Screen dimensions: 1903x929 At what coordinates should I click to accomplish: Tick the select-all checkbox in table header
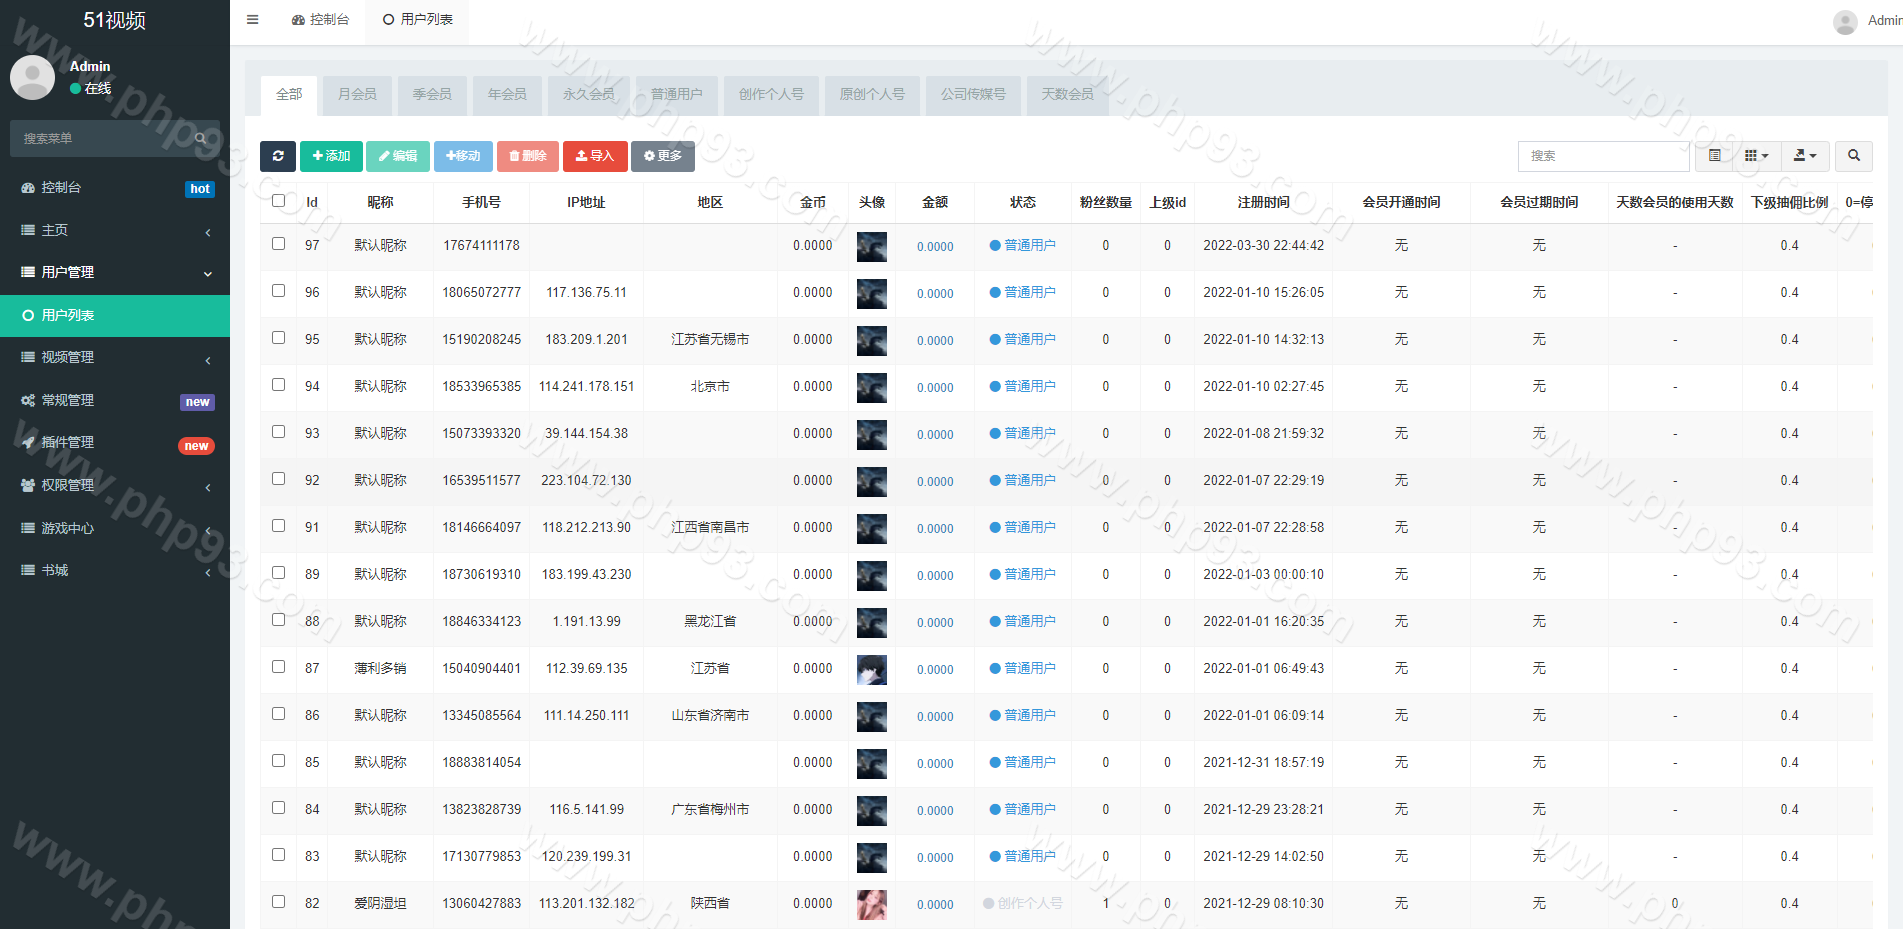pyautogui.click(x=279, y=201)
